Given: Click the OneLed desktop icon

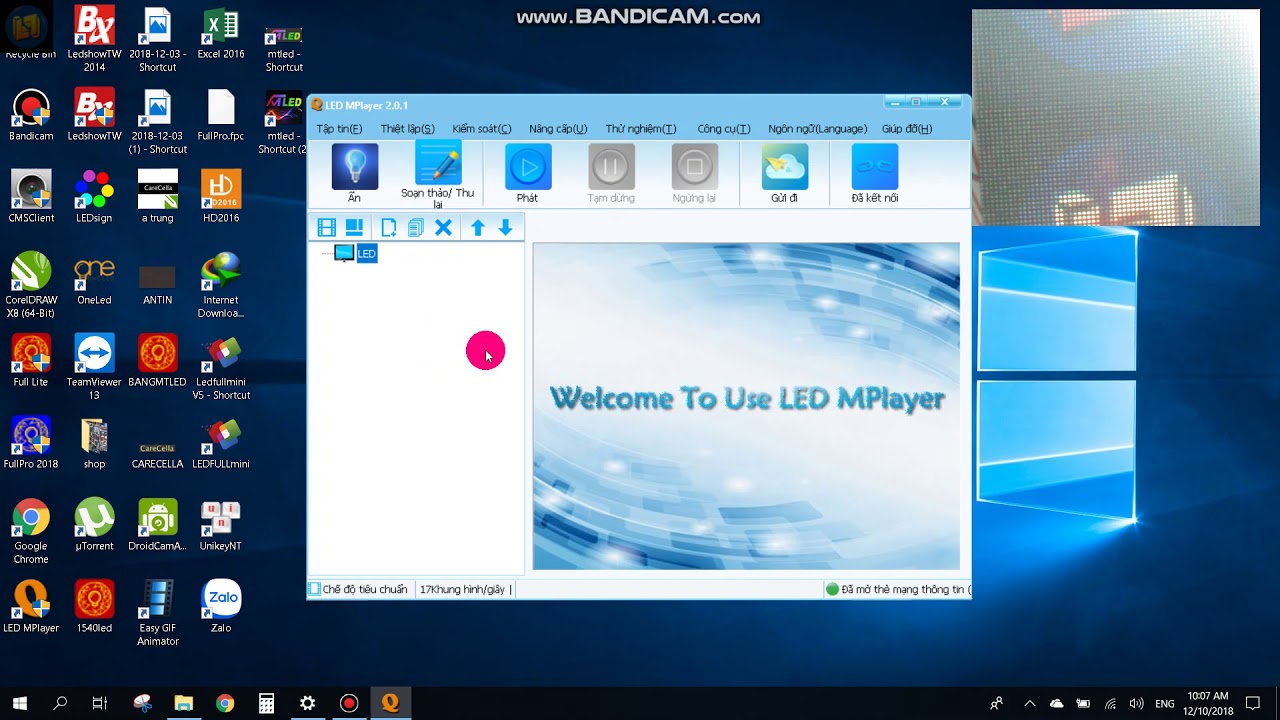Looking at the screenshot, I should (x=94, y=279).
